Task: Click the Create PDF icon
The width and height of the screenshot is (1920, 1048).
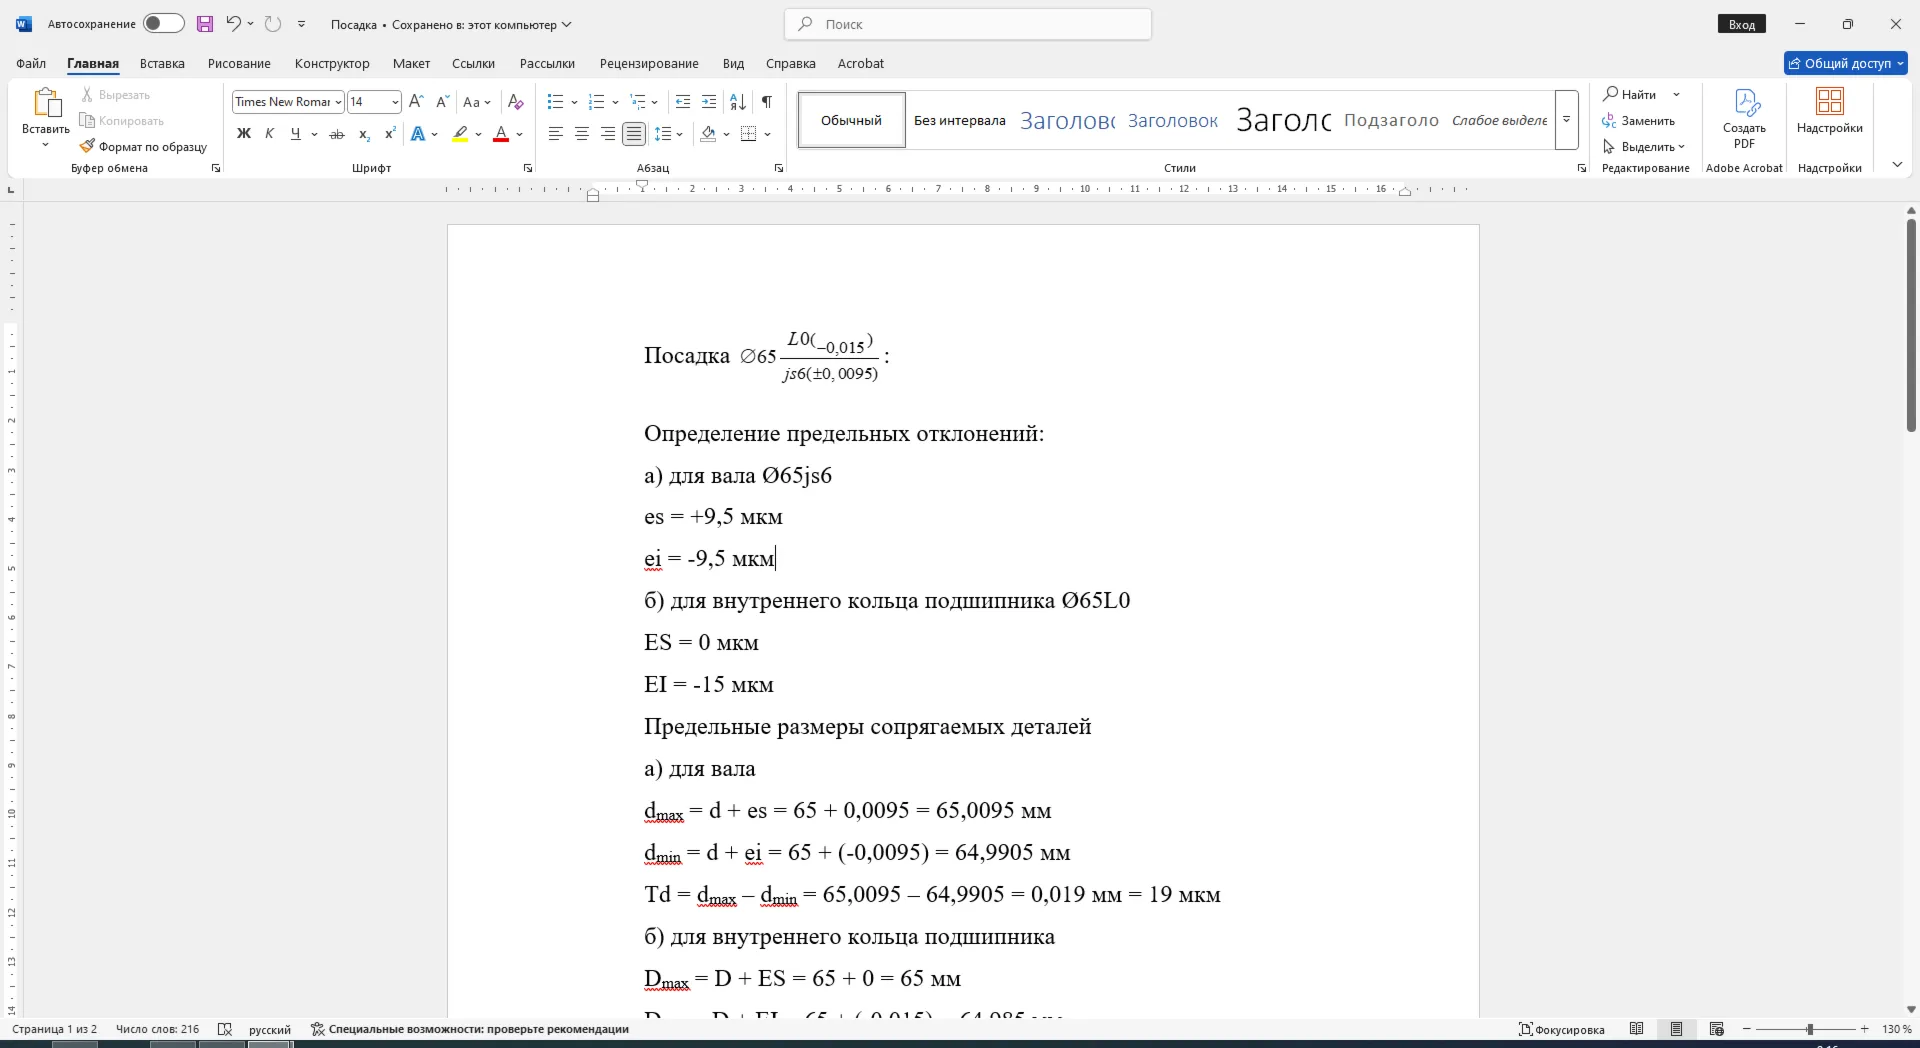Action: (x=1744, y=119)
